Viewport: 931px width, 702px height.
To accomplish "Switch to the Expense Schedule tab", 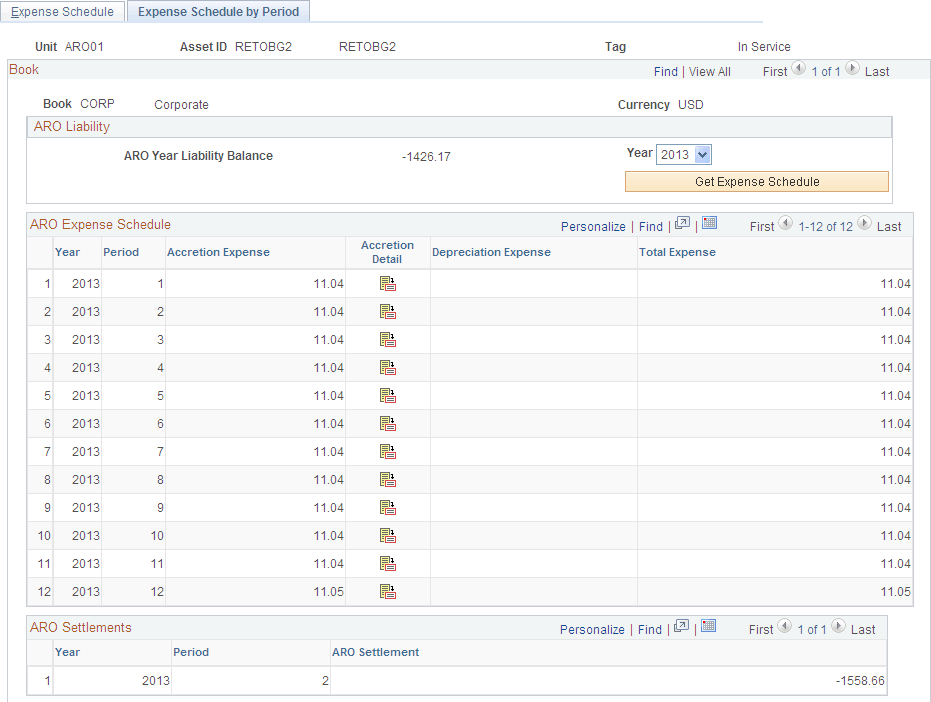I will (62, 11).
